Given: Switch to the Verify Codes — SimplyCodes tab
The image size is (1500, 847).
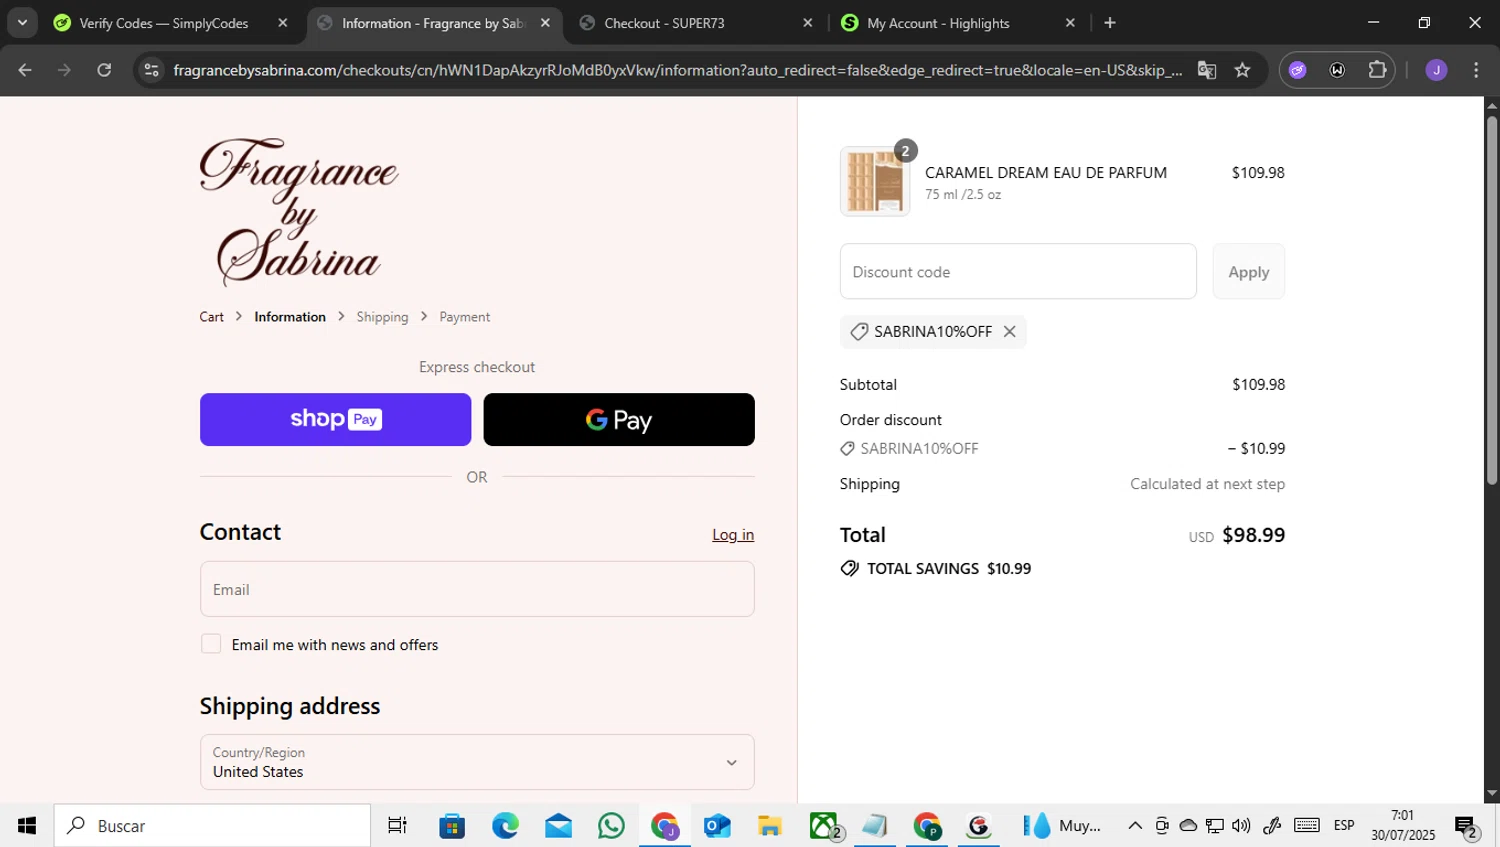Looking at the screenshot, I should tap(165, 23).
